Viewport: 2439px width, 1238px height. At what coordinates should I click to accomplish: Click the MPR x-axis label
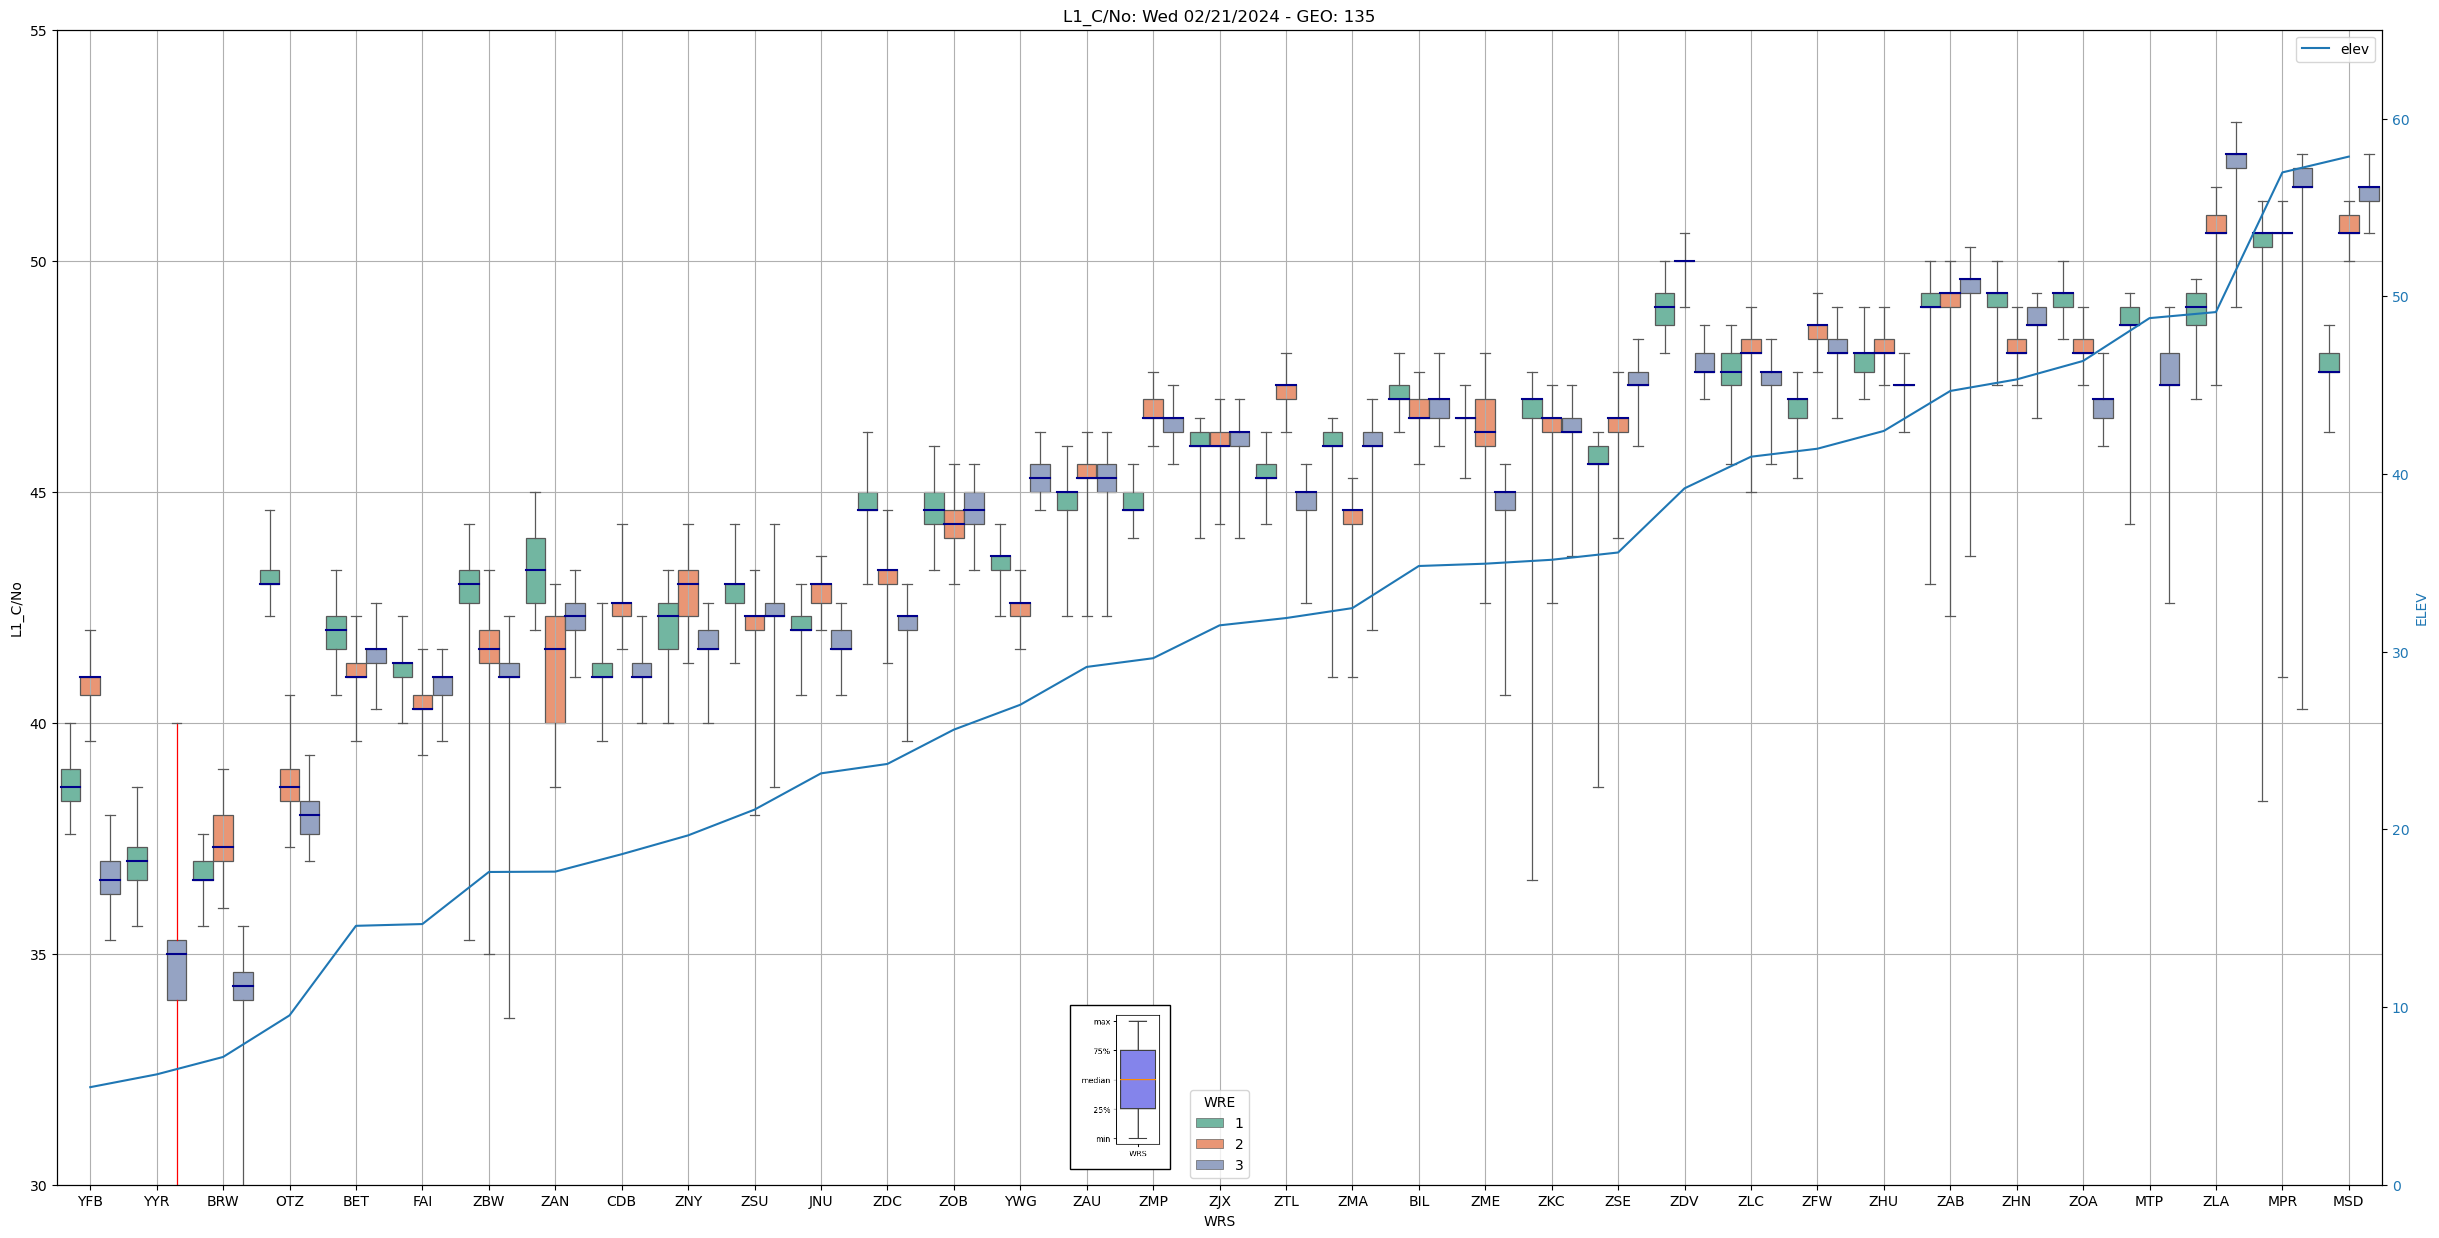click(x=2282, y=1201)
